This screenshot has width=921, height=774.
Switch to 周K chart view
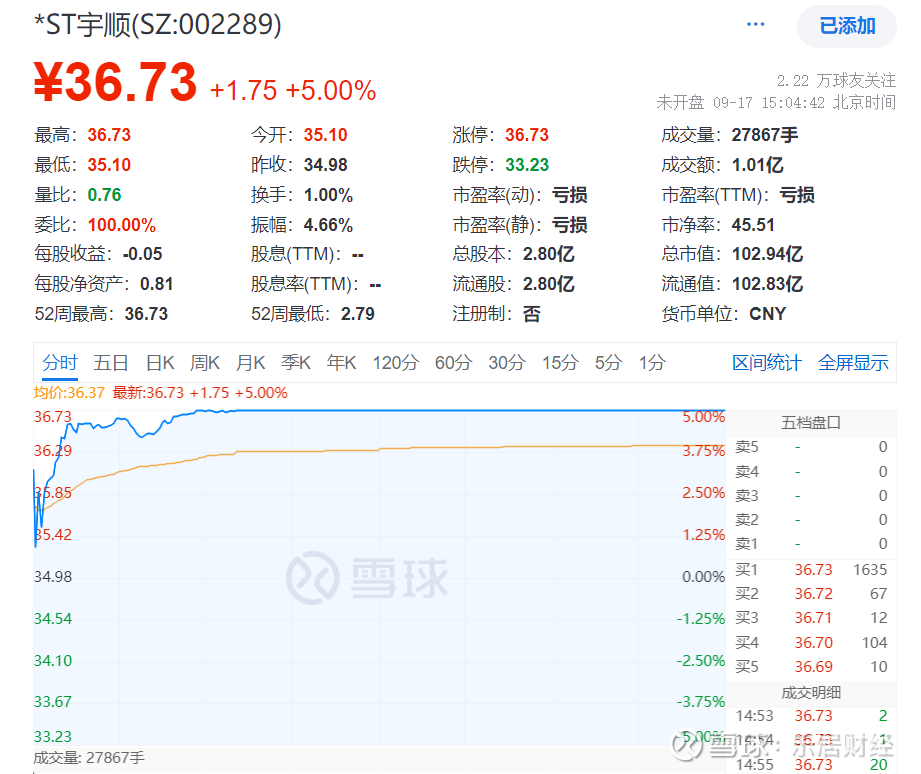[x=205, y=362]
